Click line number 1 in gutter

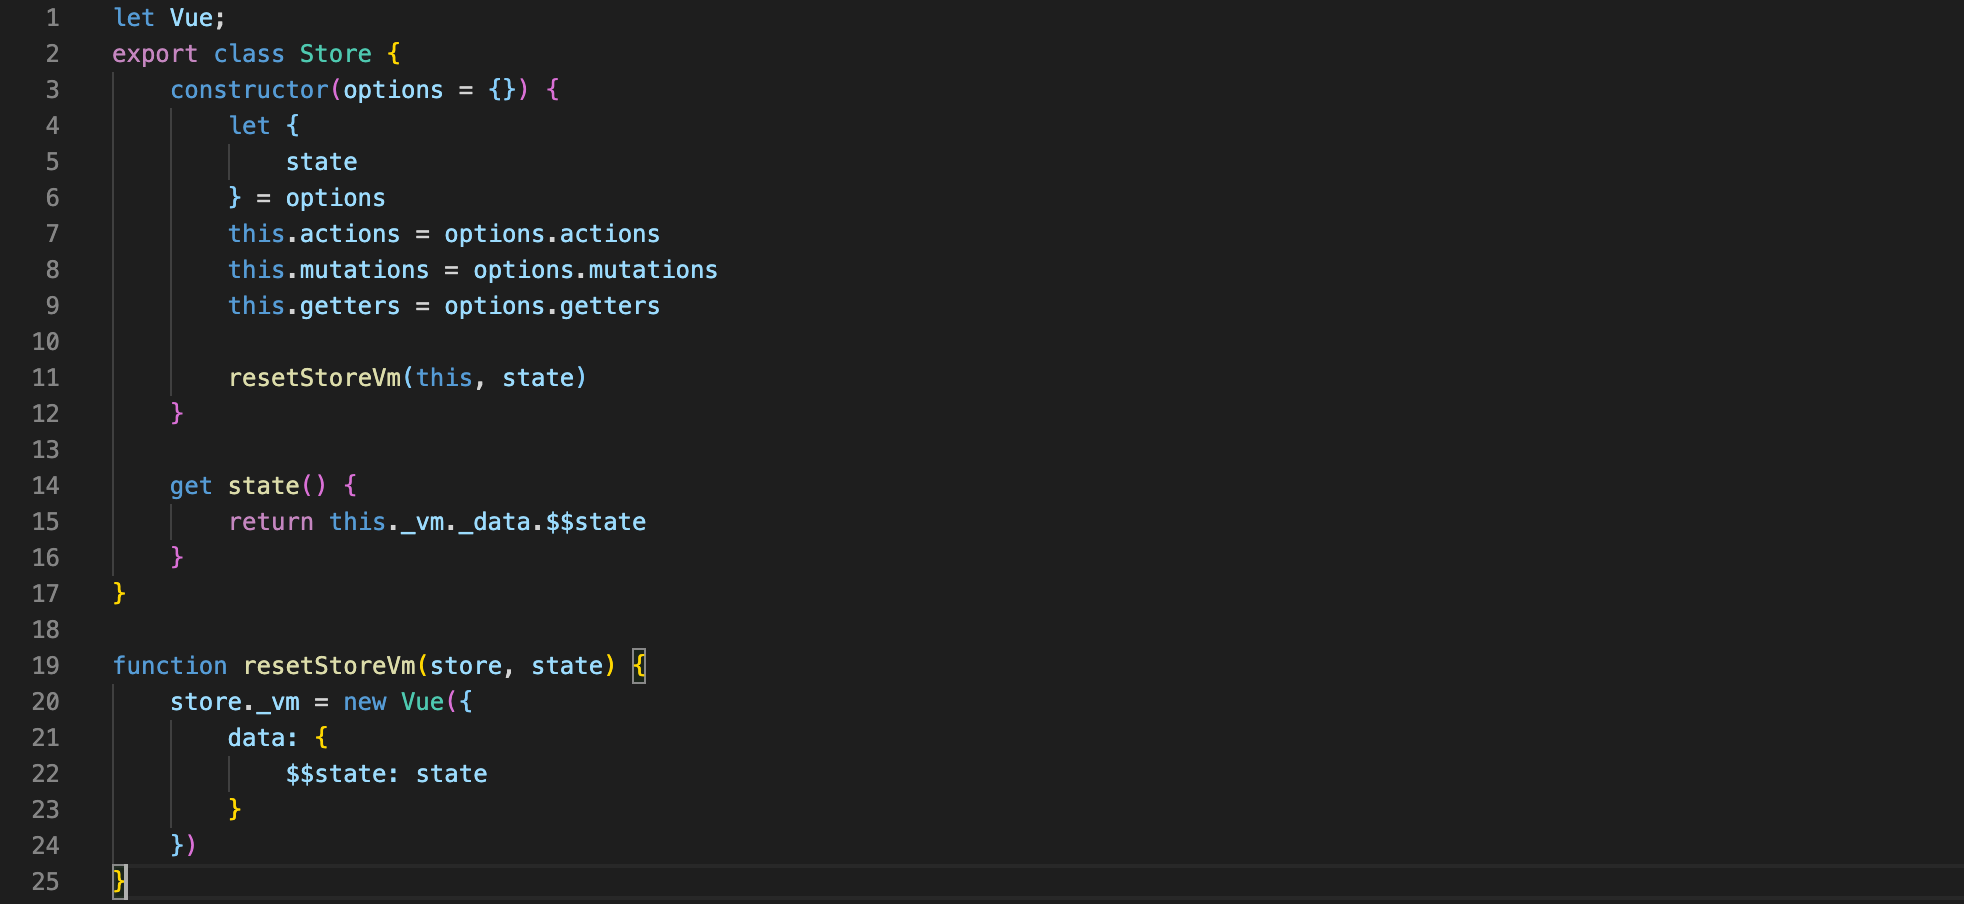point(52,18)
